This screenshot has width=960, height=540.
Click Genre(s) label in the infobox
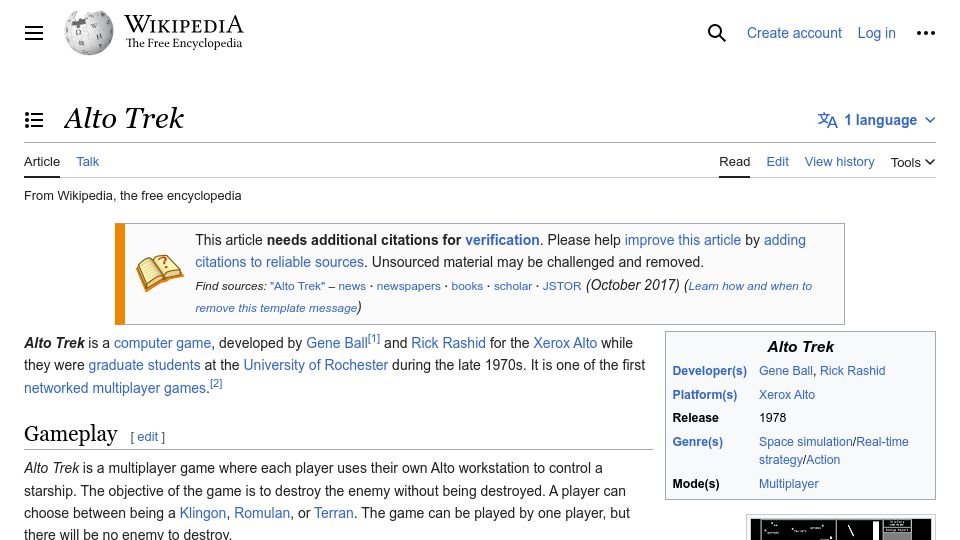pyautogui.click(x=697, y=441)
